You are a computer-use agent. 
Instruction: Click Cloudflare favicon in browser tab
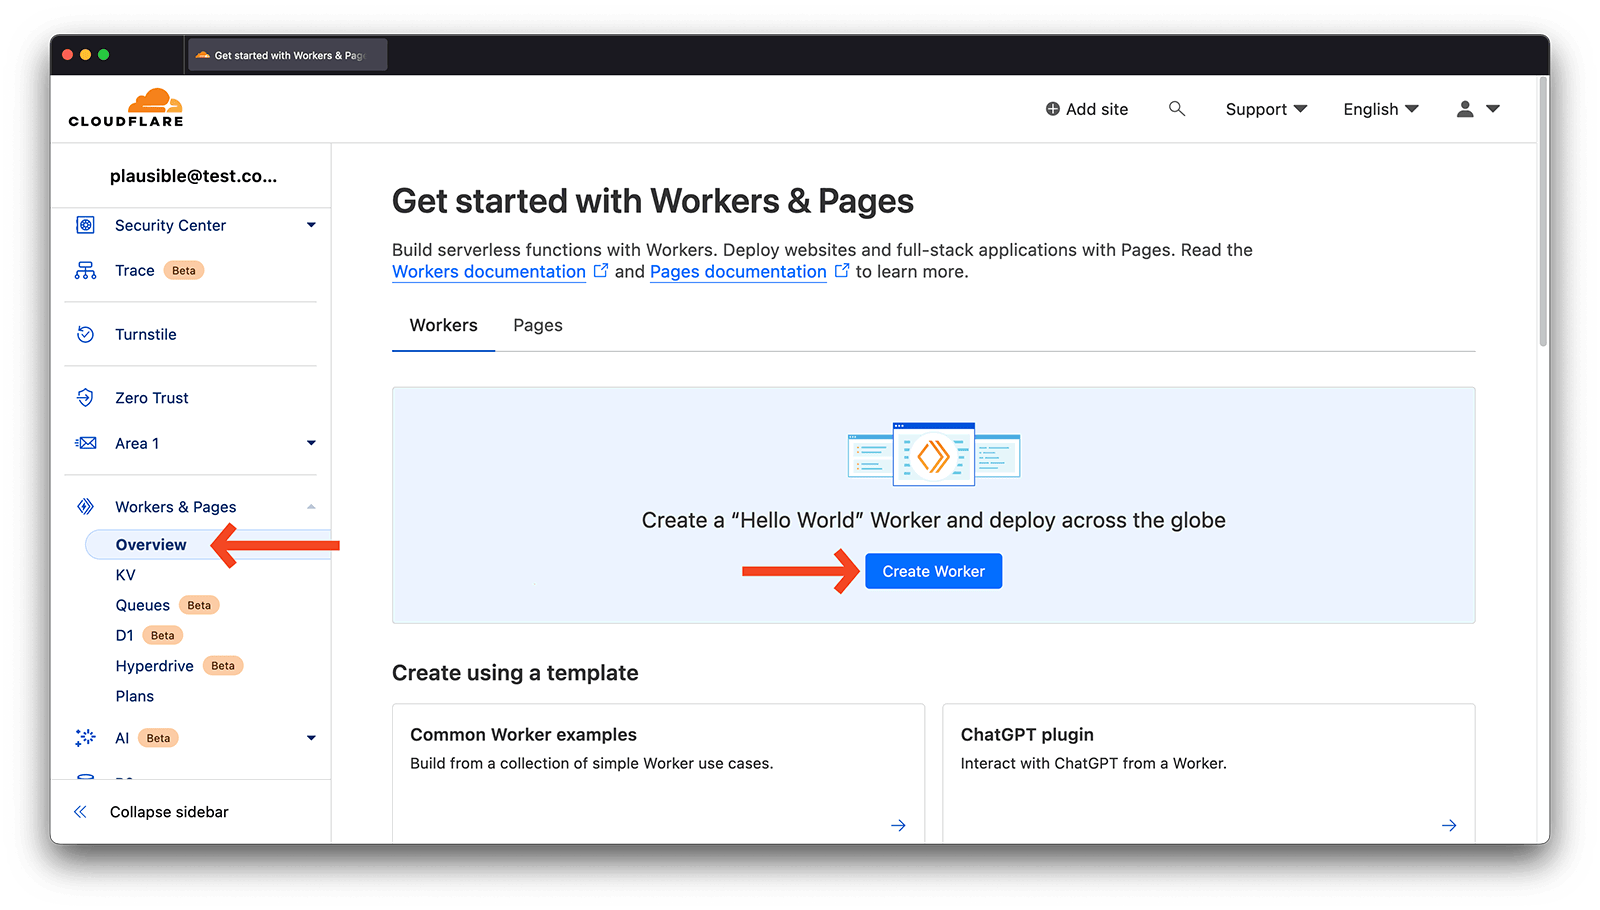(x=203, y=55)
